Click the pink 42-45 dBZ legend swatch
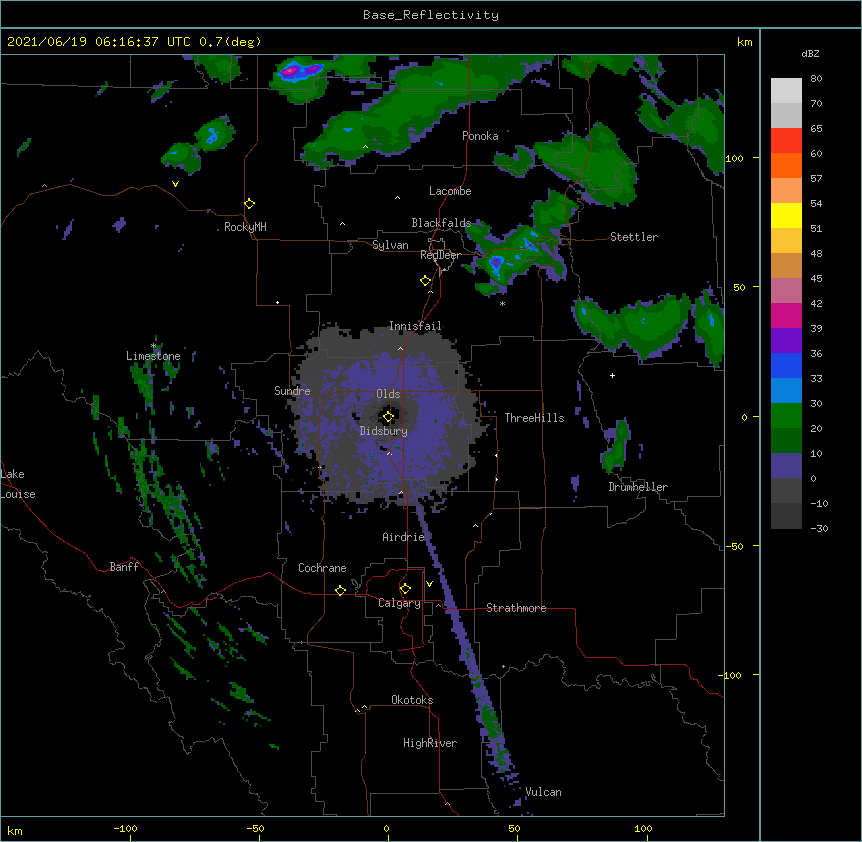862x842 pixels. point(786,291)
